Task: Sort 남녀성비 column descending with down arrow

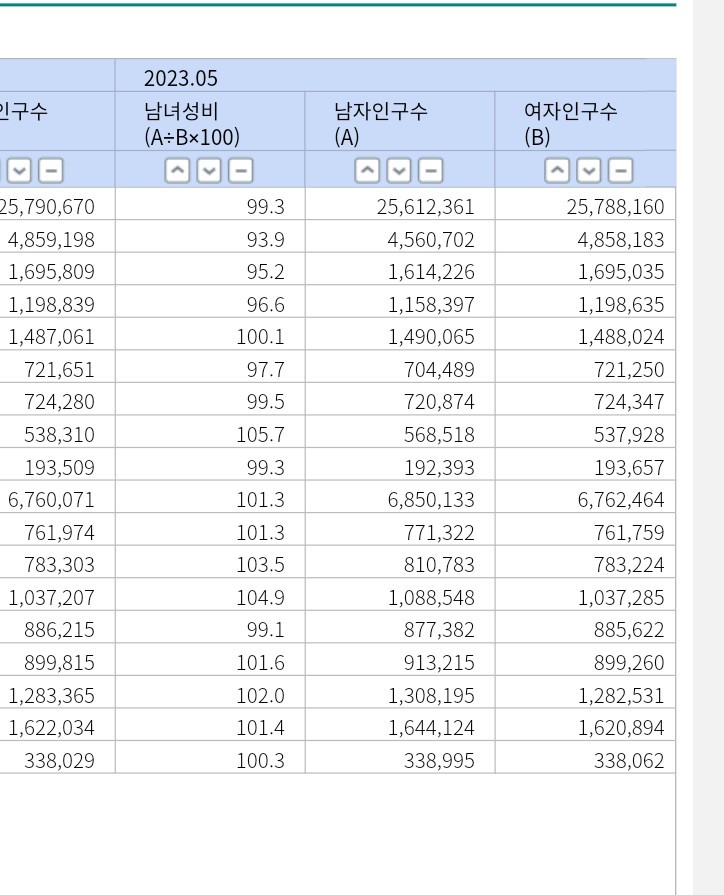Action: pyautogui.click(x=209, y=171)
